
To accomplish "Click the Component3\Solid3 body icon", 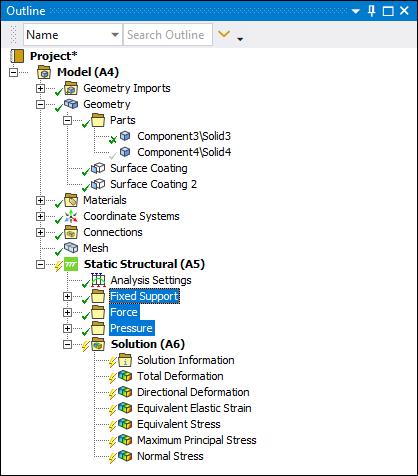I will point(125,136).
